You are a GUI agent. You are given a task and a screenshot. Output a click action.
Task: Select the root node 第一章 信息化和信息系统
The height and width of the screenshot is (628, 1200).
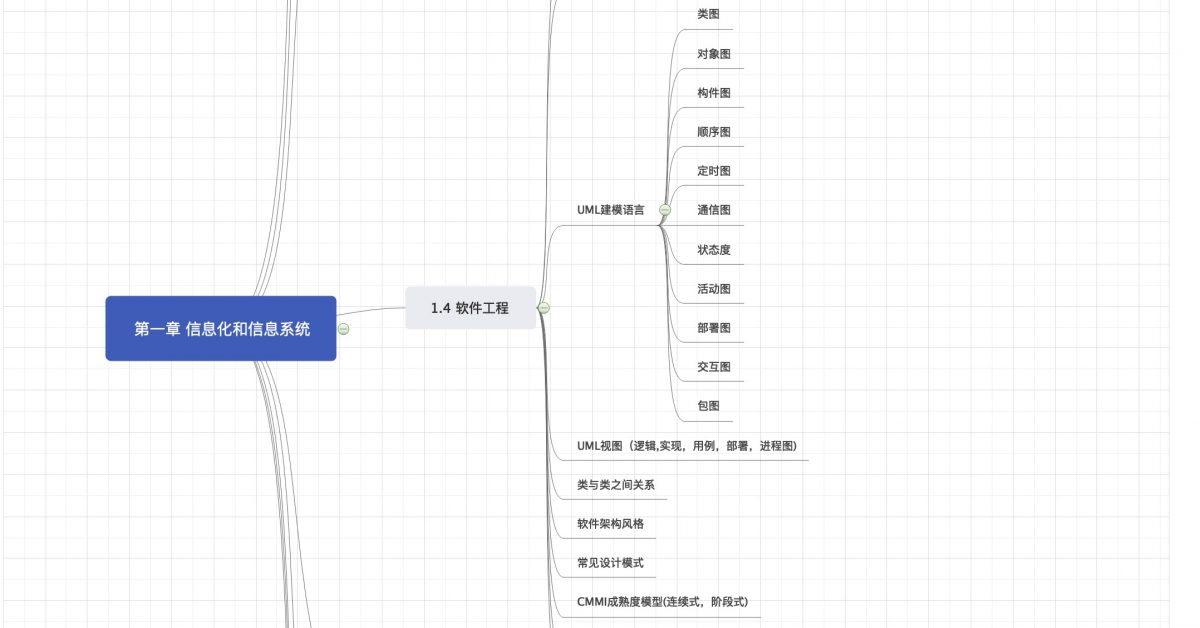(x=221, y=328)
